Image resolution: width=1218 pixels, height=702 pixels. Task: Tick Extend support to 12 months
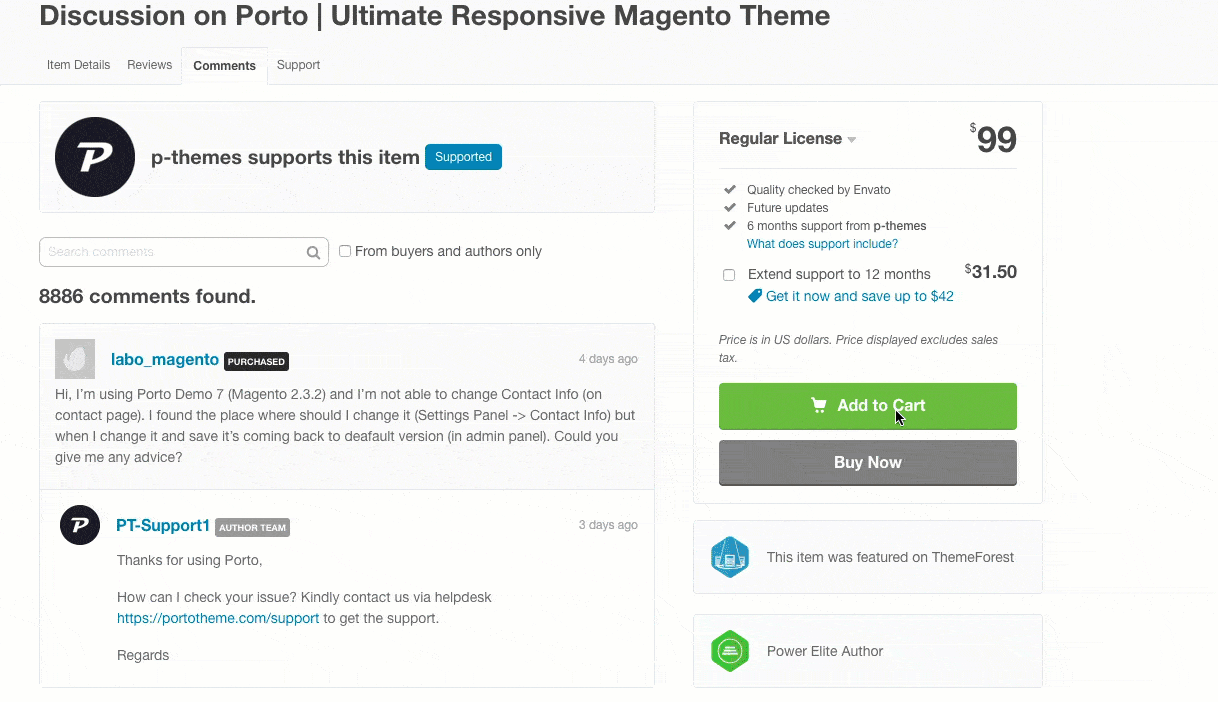point(729,275)
